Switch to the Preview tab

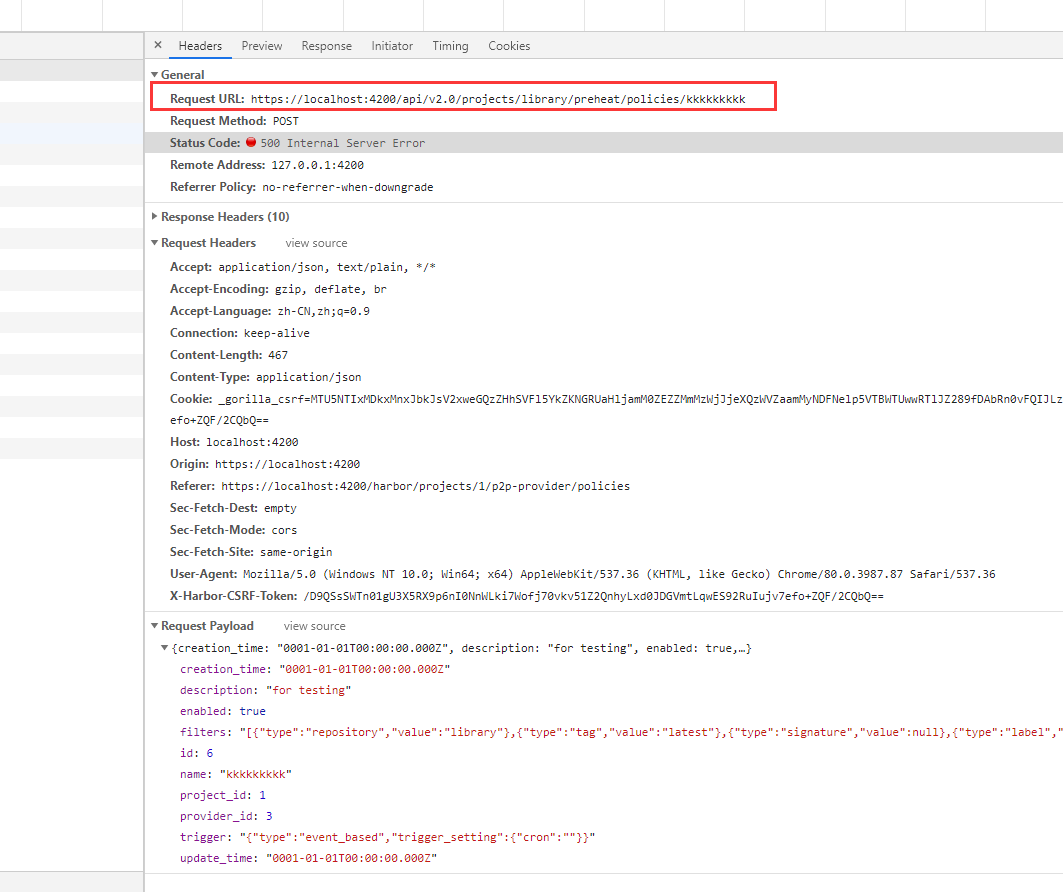[261, 45]
